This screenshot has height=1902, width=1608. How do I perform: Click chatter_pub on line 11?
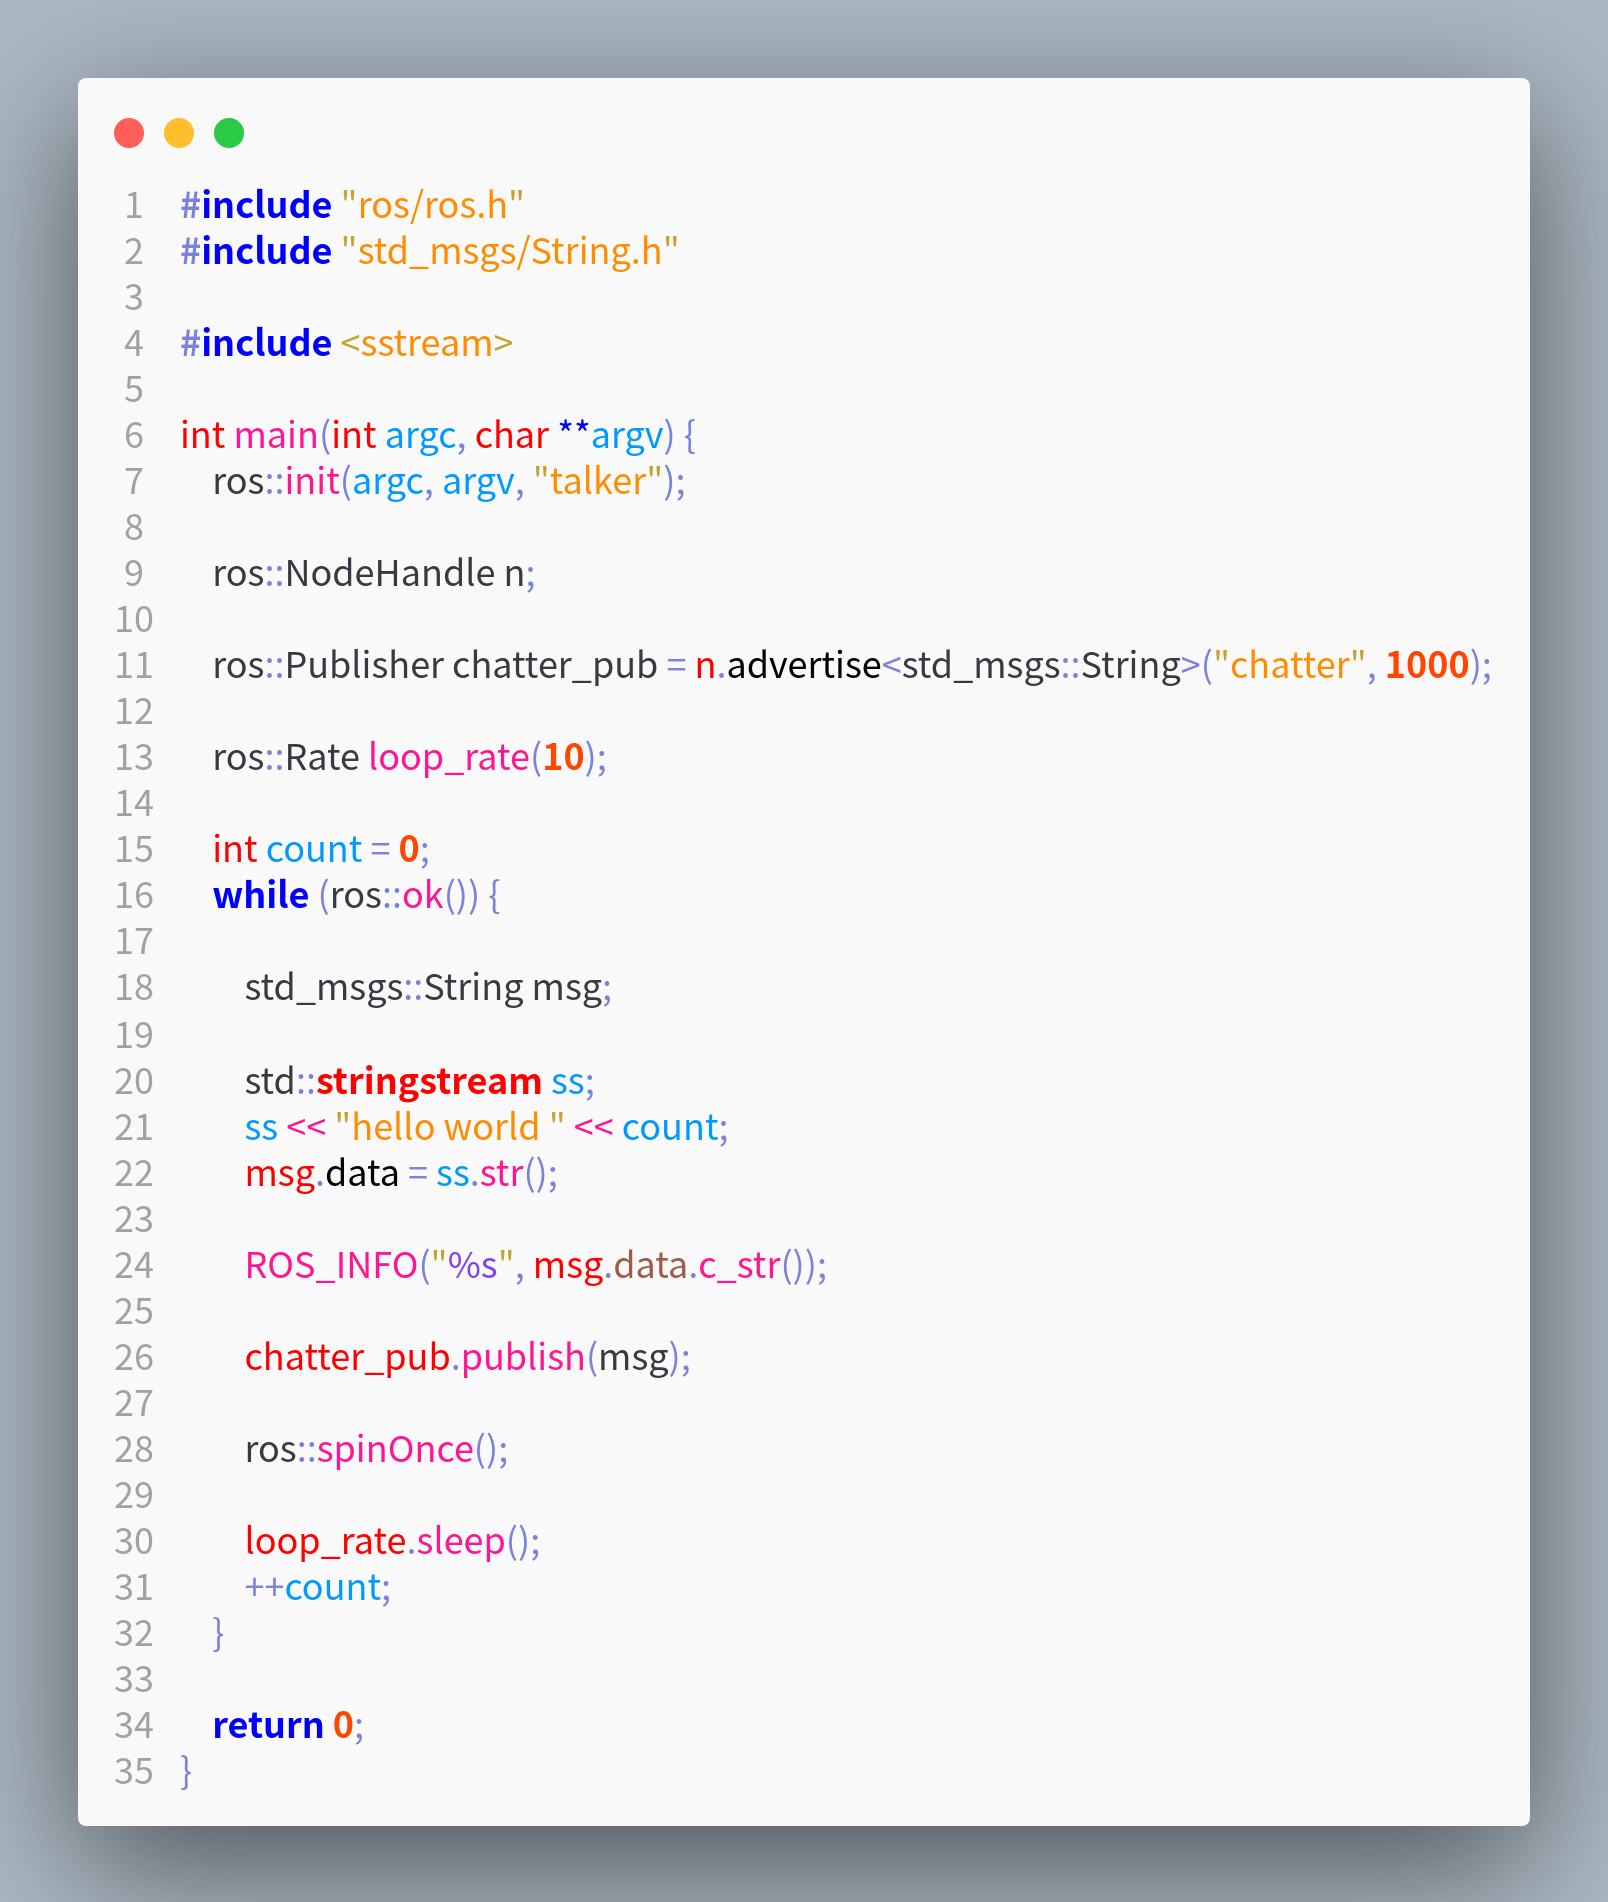tap(555, 667)
